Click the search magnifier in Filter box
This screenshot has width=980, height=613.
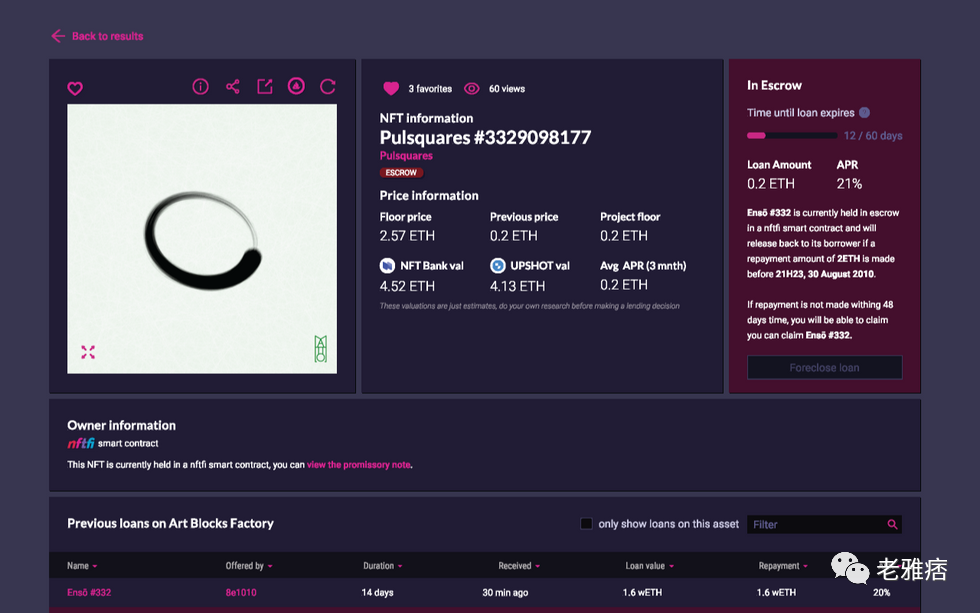tap(892, 524)
